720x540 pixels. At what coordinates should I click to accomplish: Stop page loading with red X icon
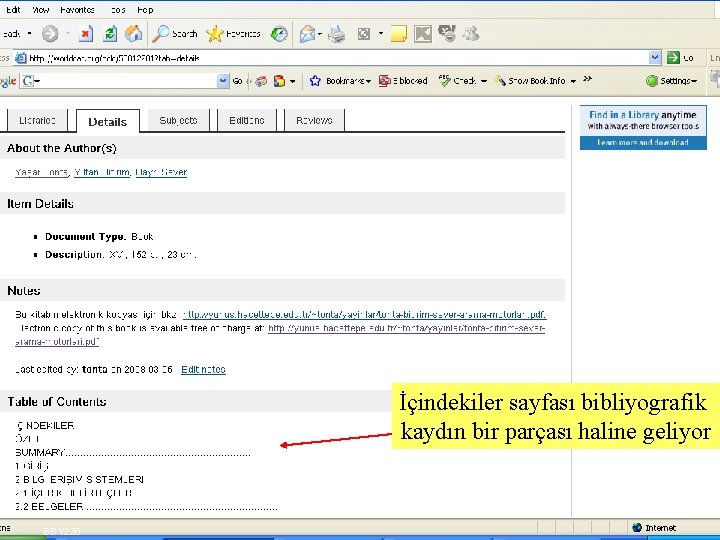tap(85, 34)
